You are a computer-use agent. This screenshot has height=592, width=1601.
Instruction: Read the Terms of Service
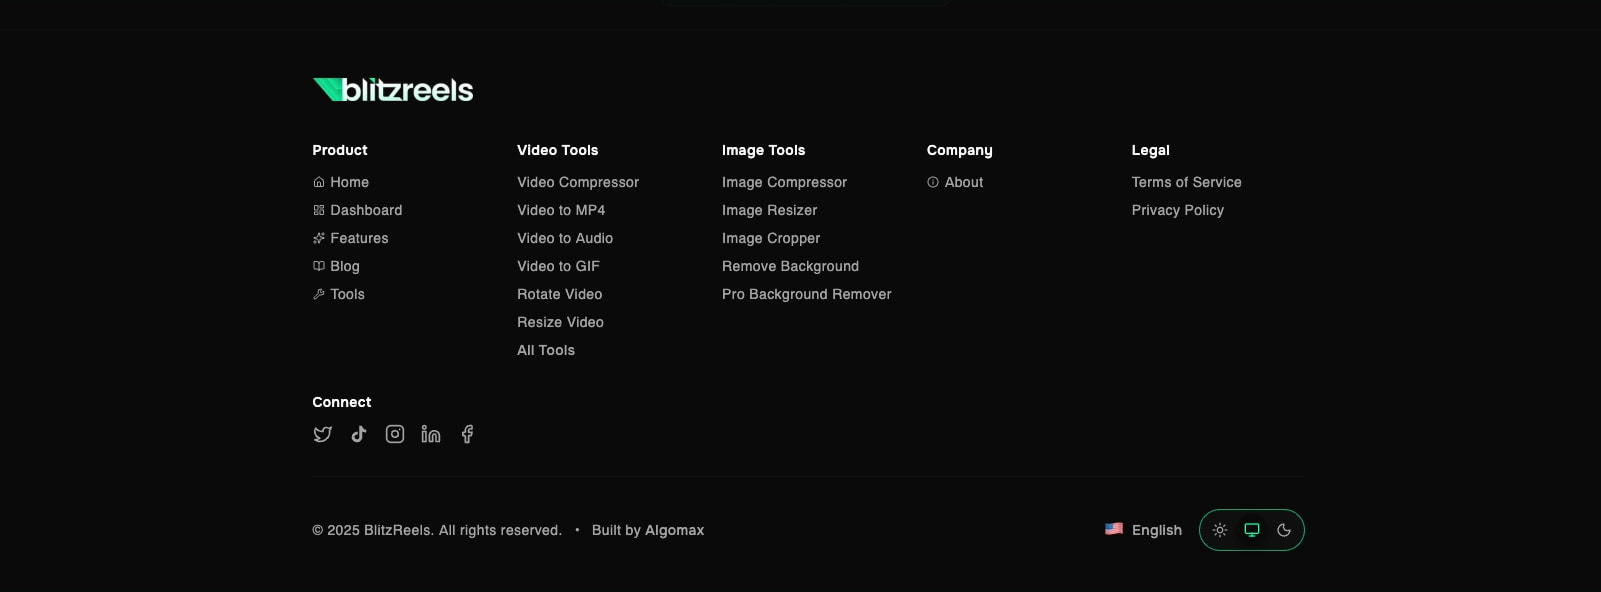point(1186,182)
